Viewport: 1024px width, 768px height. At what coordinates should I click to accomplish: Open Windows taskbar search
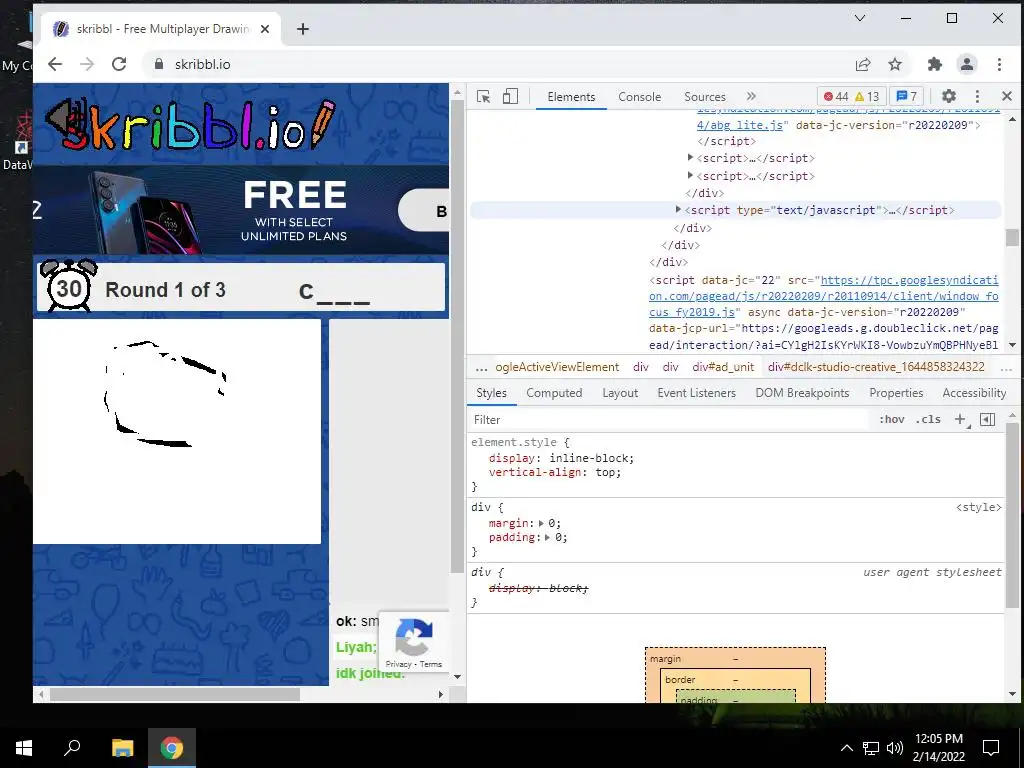[x=72, y=748]
